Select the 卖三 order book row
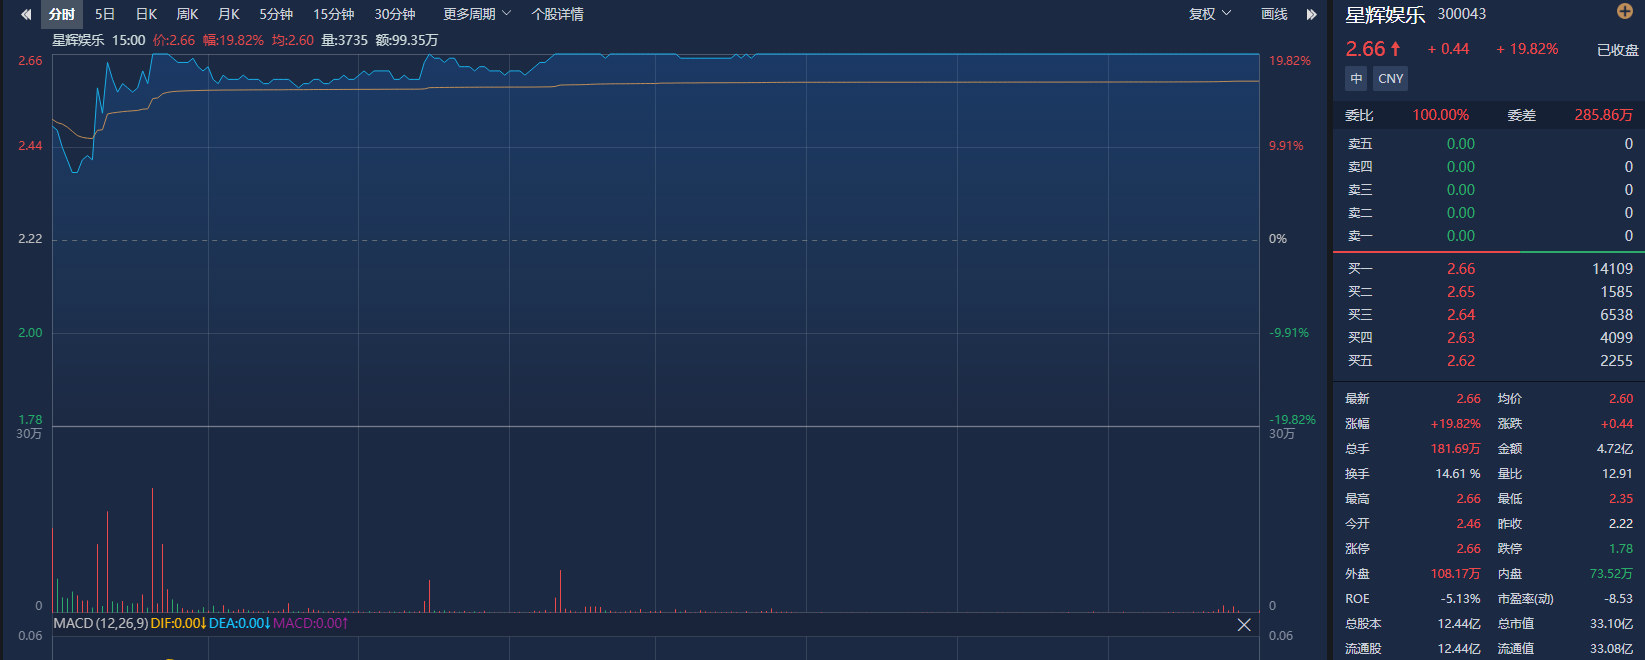 pyautogui.click(x=1489, y=190)
